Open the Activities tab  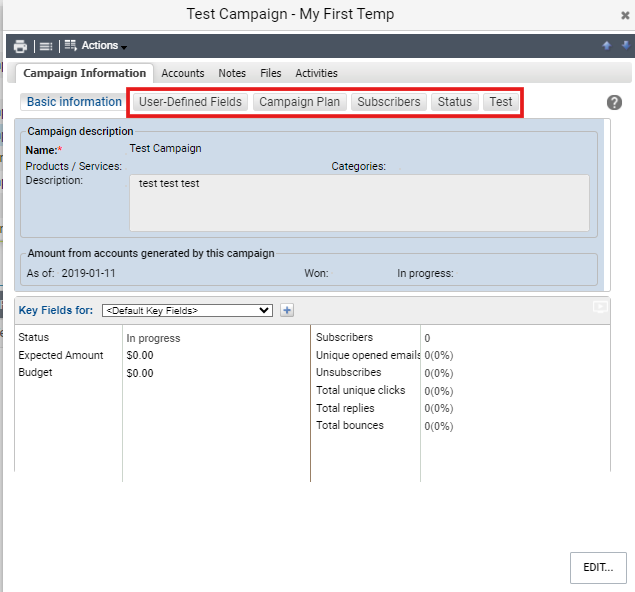tap(316, 73)
